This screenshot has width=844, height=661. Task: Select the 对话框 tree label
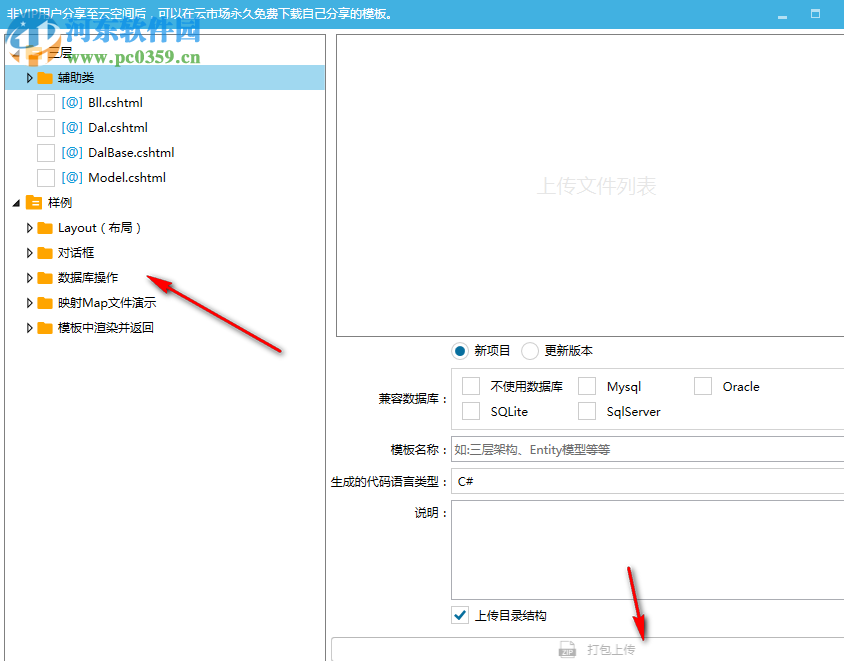click(76, 253)
